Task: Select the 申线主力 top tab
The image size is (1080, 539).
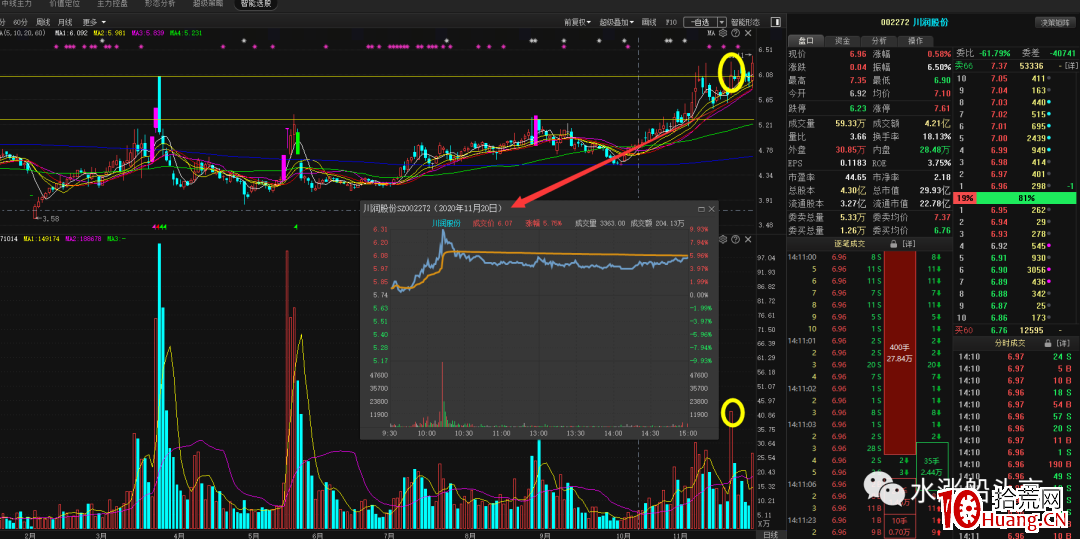Action: (17, 4)
